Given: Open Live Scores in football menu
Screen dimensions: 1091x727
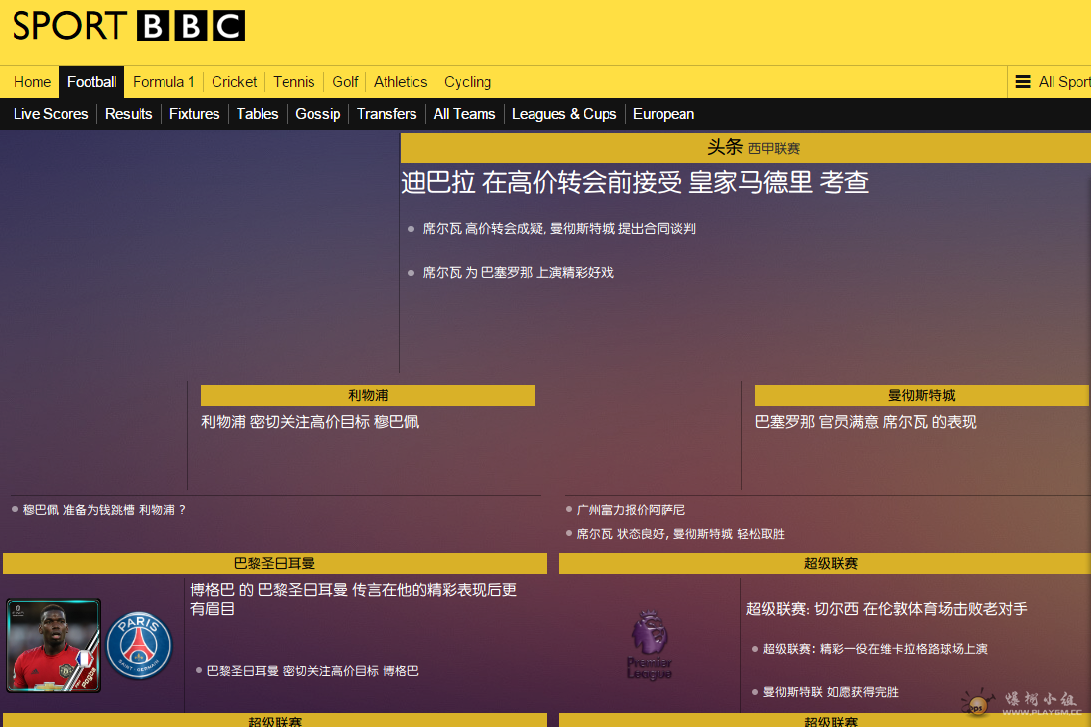Looking at the screenshot, I should 51,114.
